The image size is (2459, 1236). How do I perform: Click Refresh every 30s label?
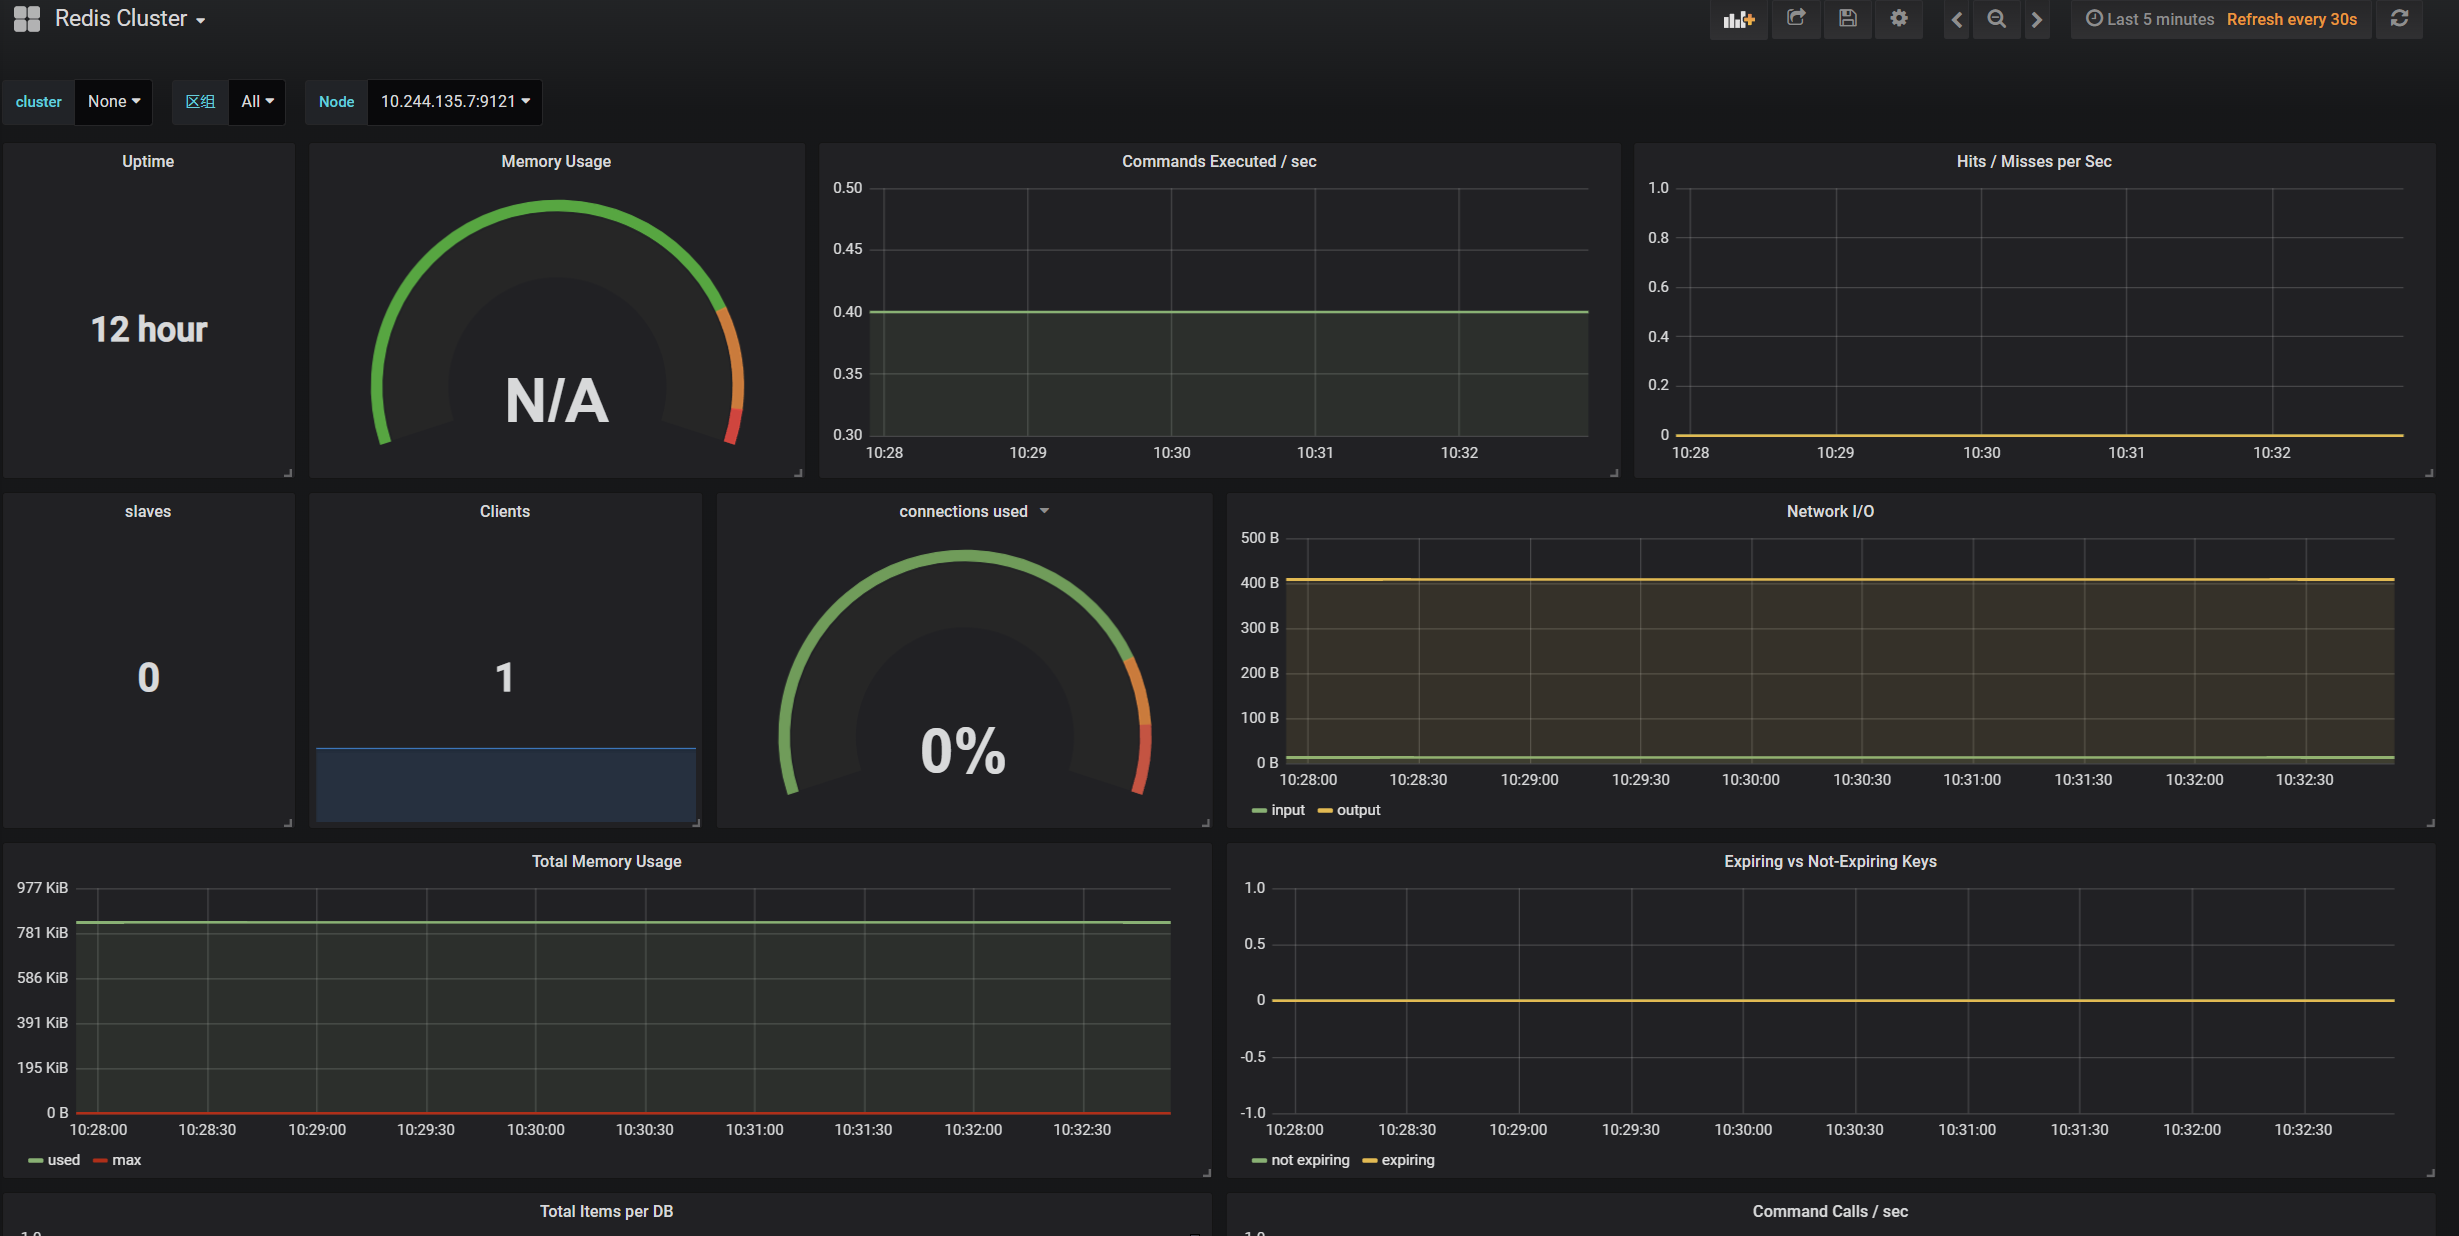(2291, 19)
